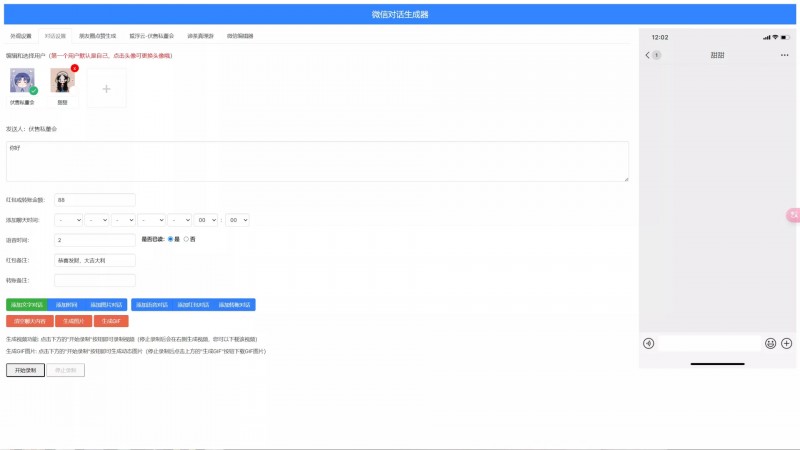
Task: Click the 微信对话生成器 page title
Action: (400, 14)
